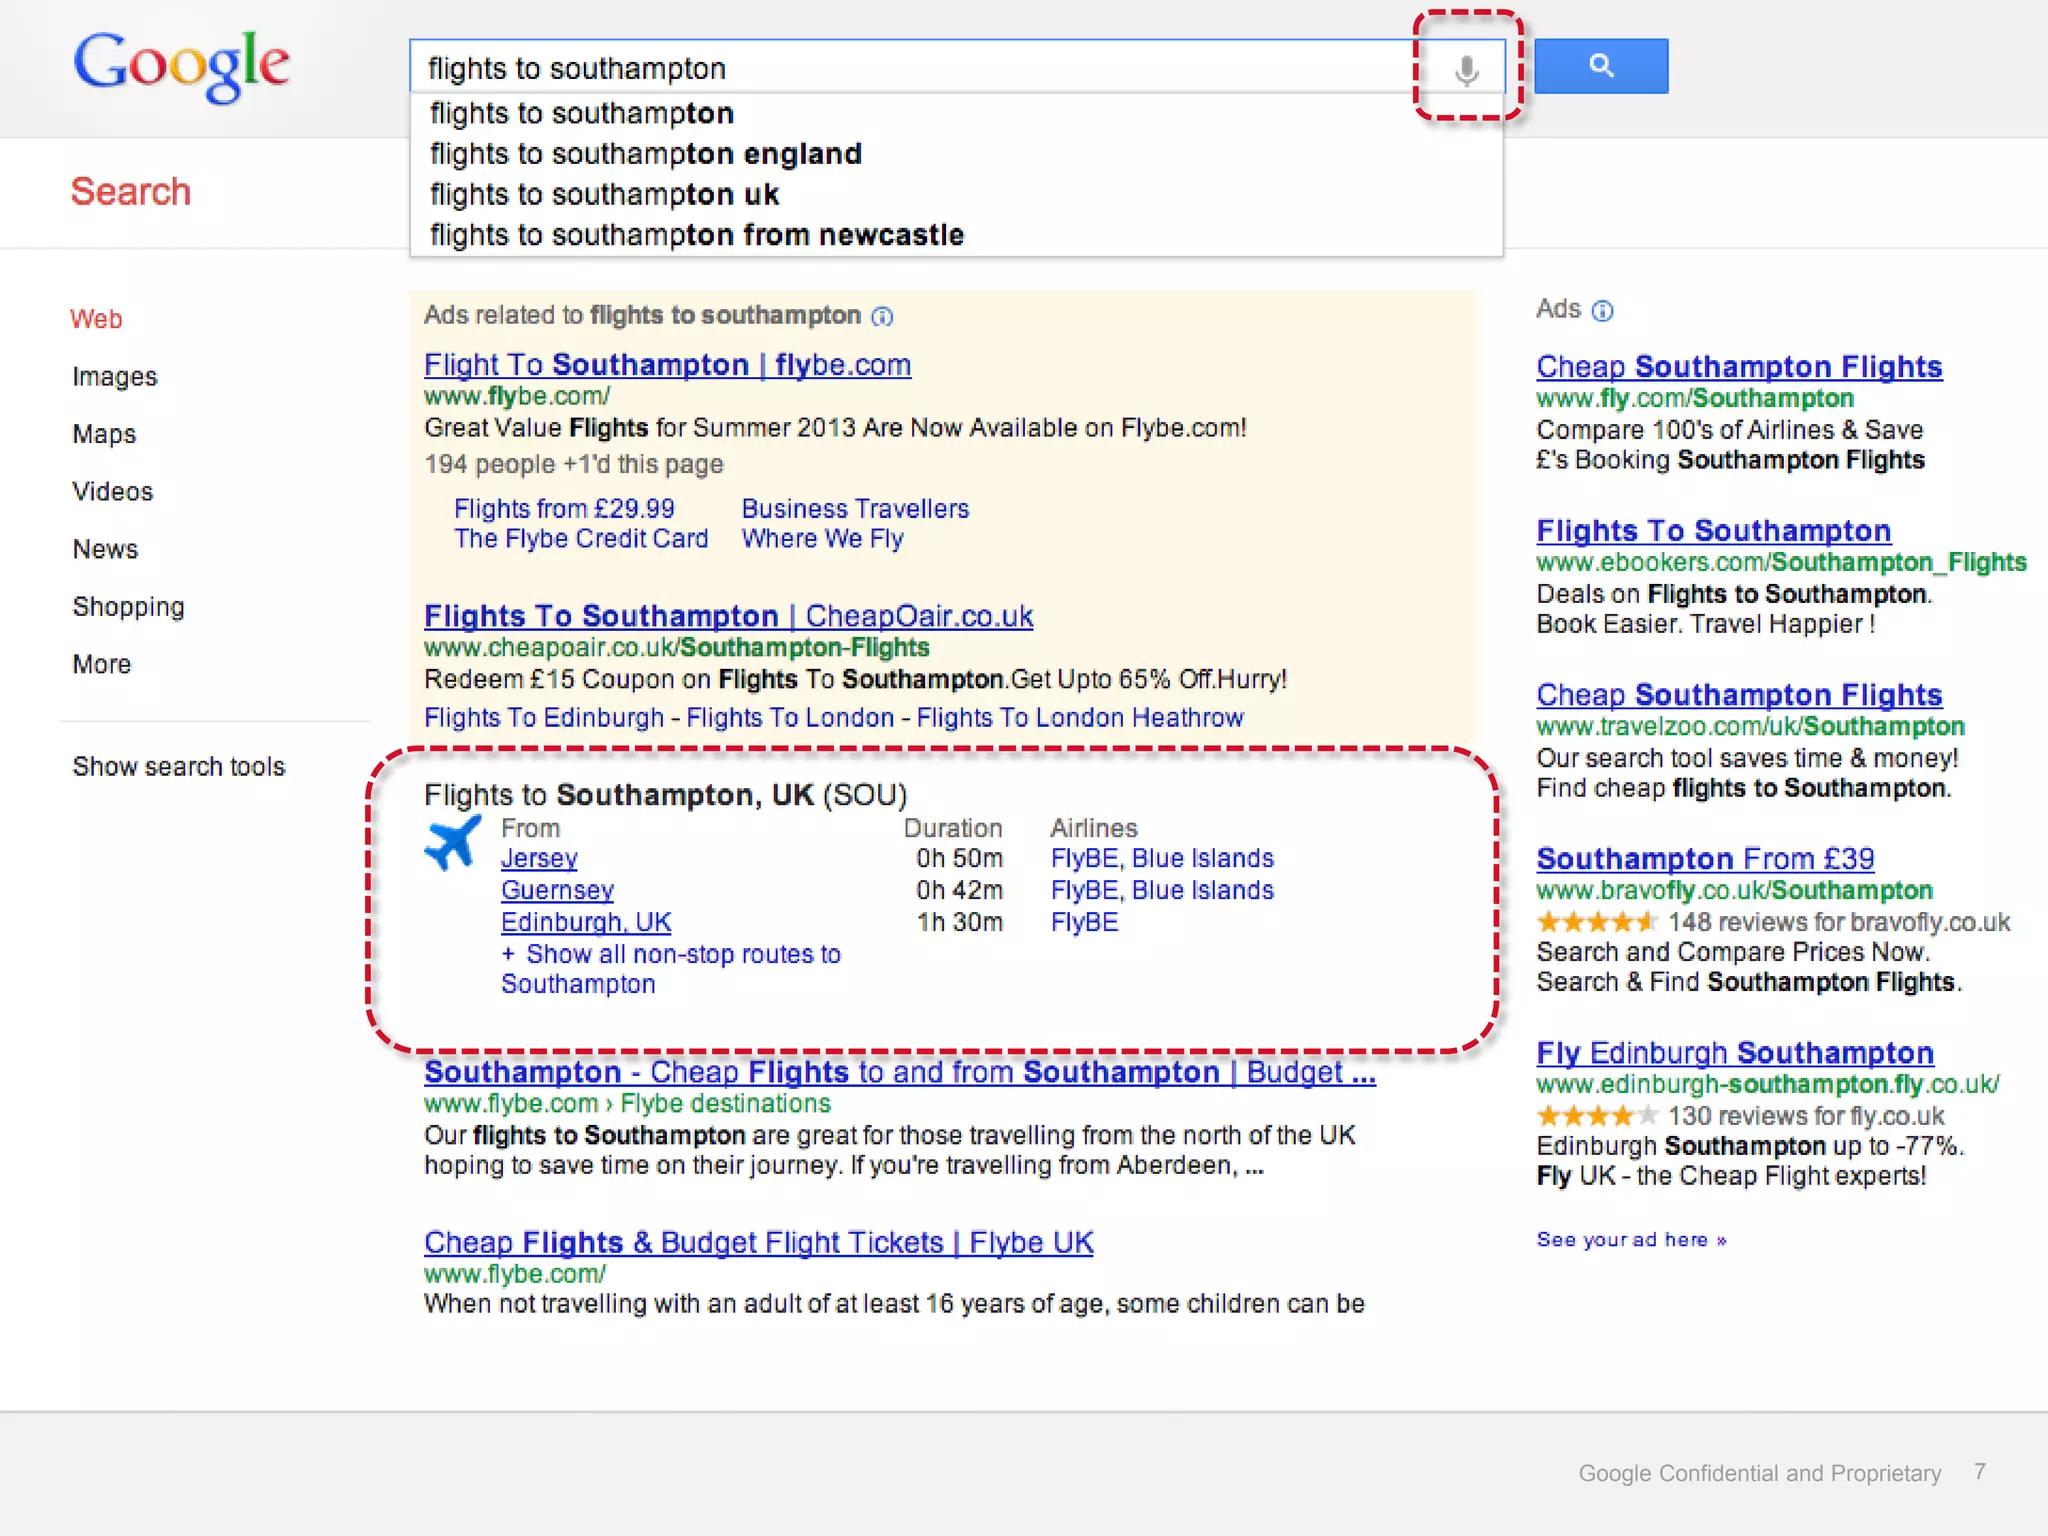Click 'See your ad here' link
The width and height of the screenshot is (2048, 1536).
pos(1632,1240)
